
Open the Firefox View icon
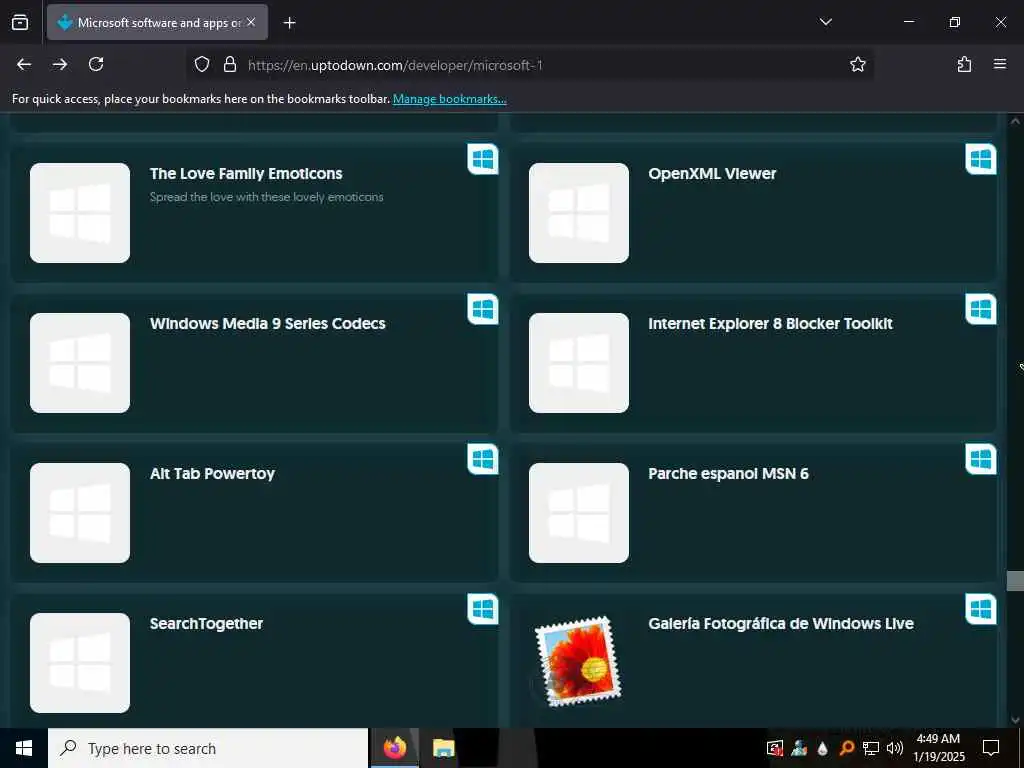pos(20,23)
